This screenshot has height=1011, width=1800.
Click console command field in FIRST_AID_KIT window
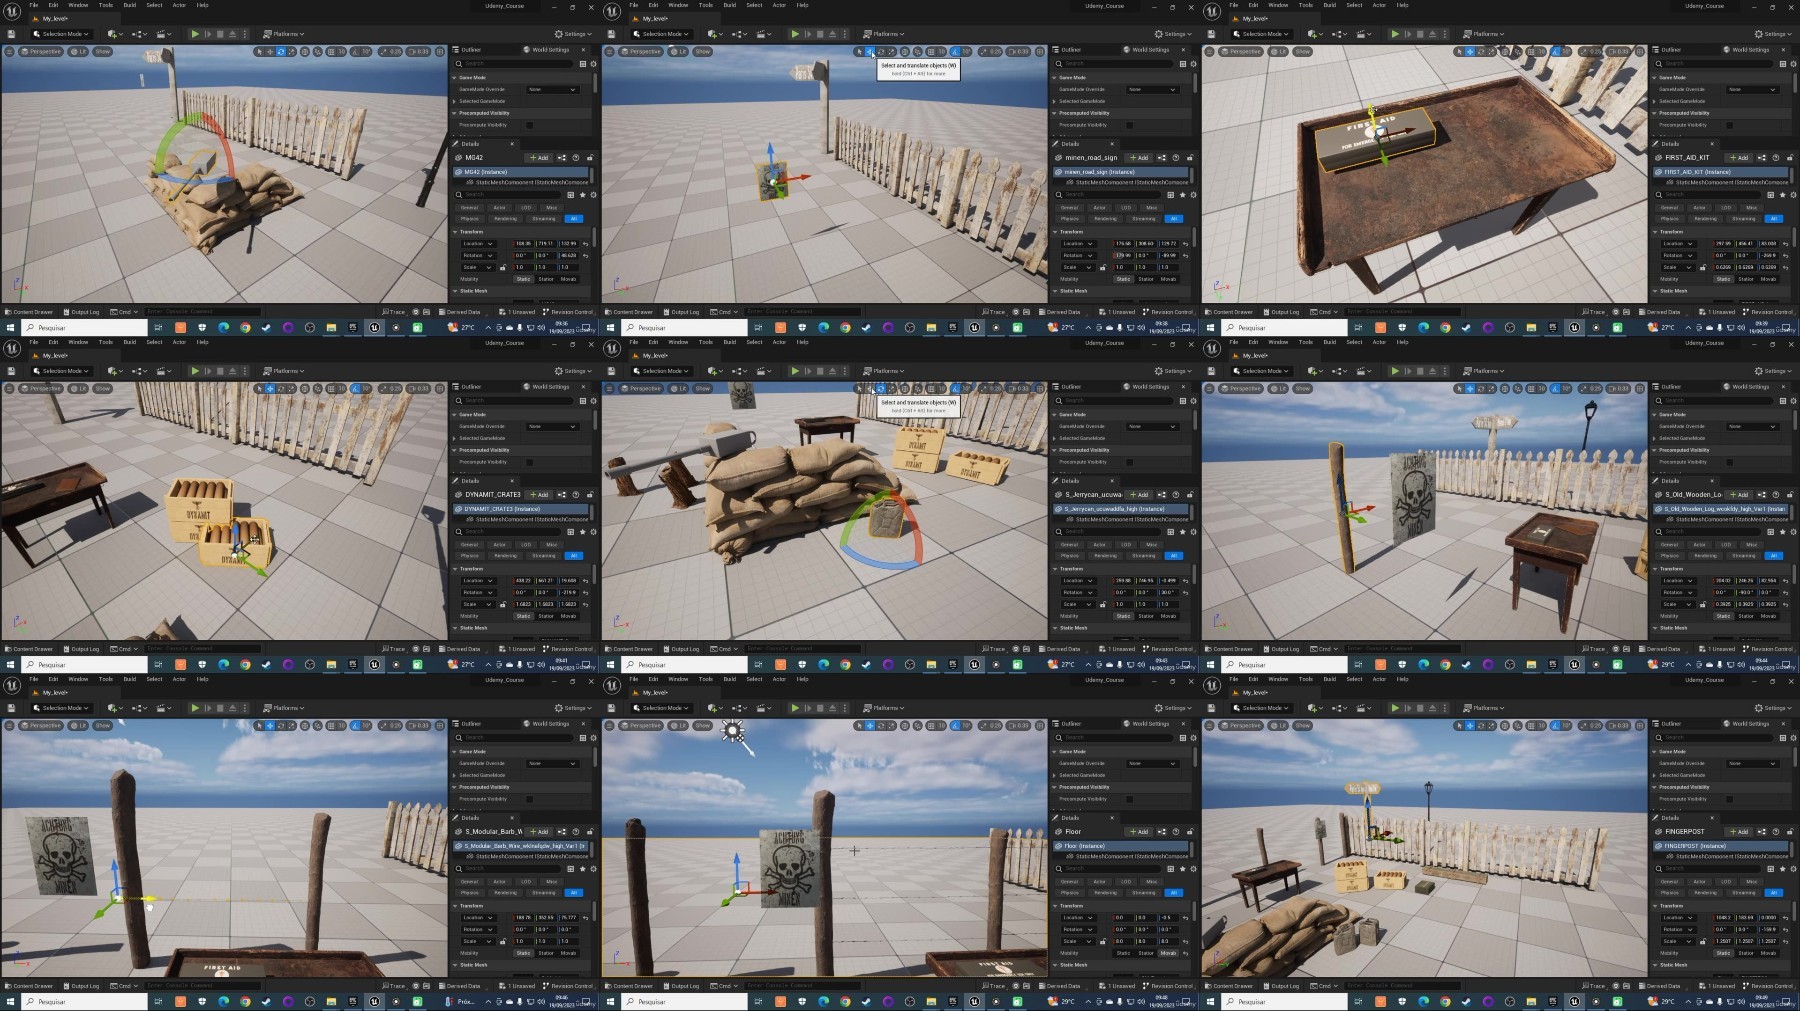tap(1401, 311)
